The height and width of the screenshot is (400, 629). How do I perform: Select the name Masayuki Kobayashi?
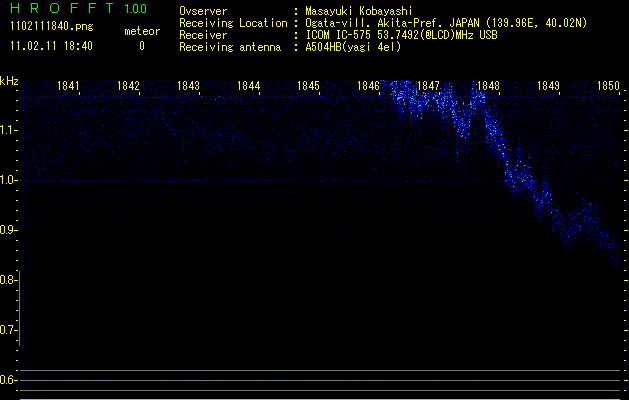(x=359, y=11)
